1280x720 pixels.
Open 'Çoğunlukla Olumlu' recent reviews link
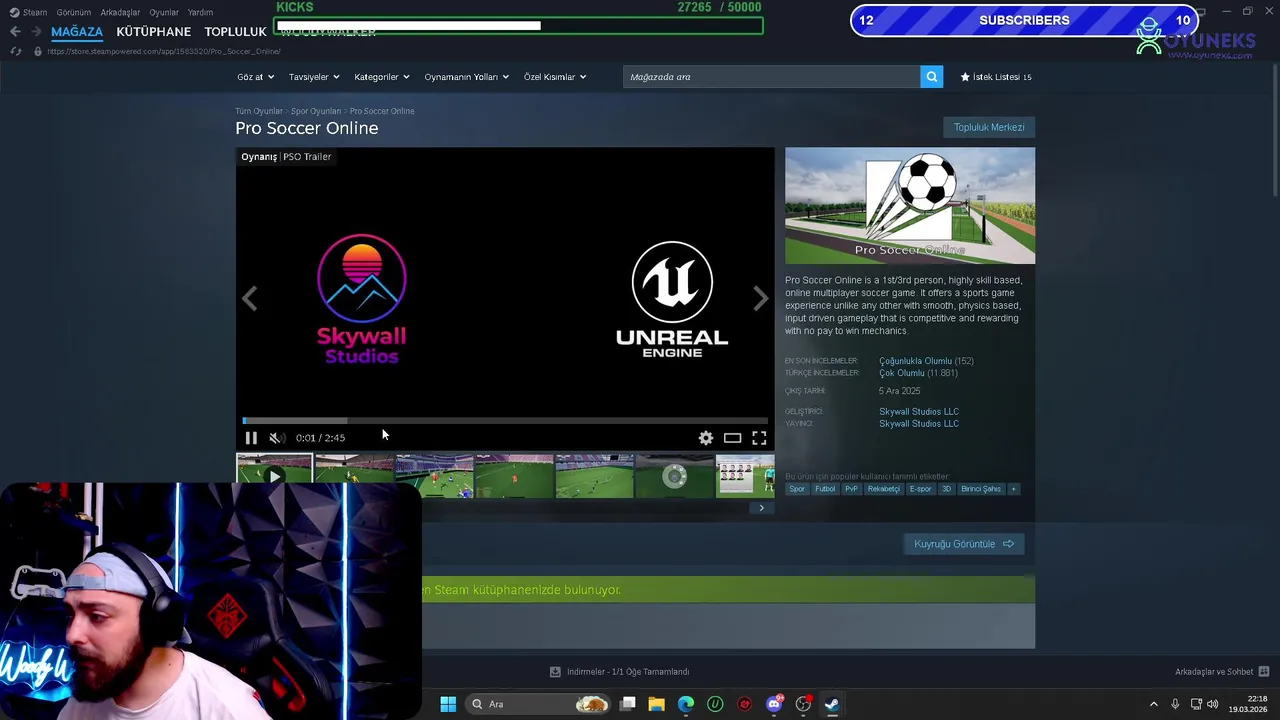click(915, 361)
